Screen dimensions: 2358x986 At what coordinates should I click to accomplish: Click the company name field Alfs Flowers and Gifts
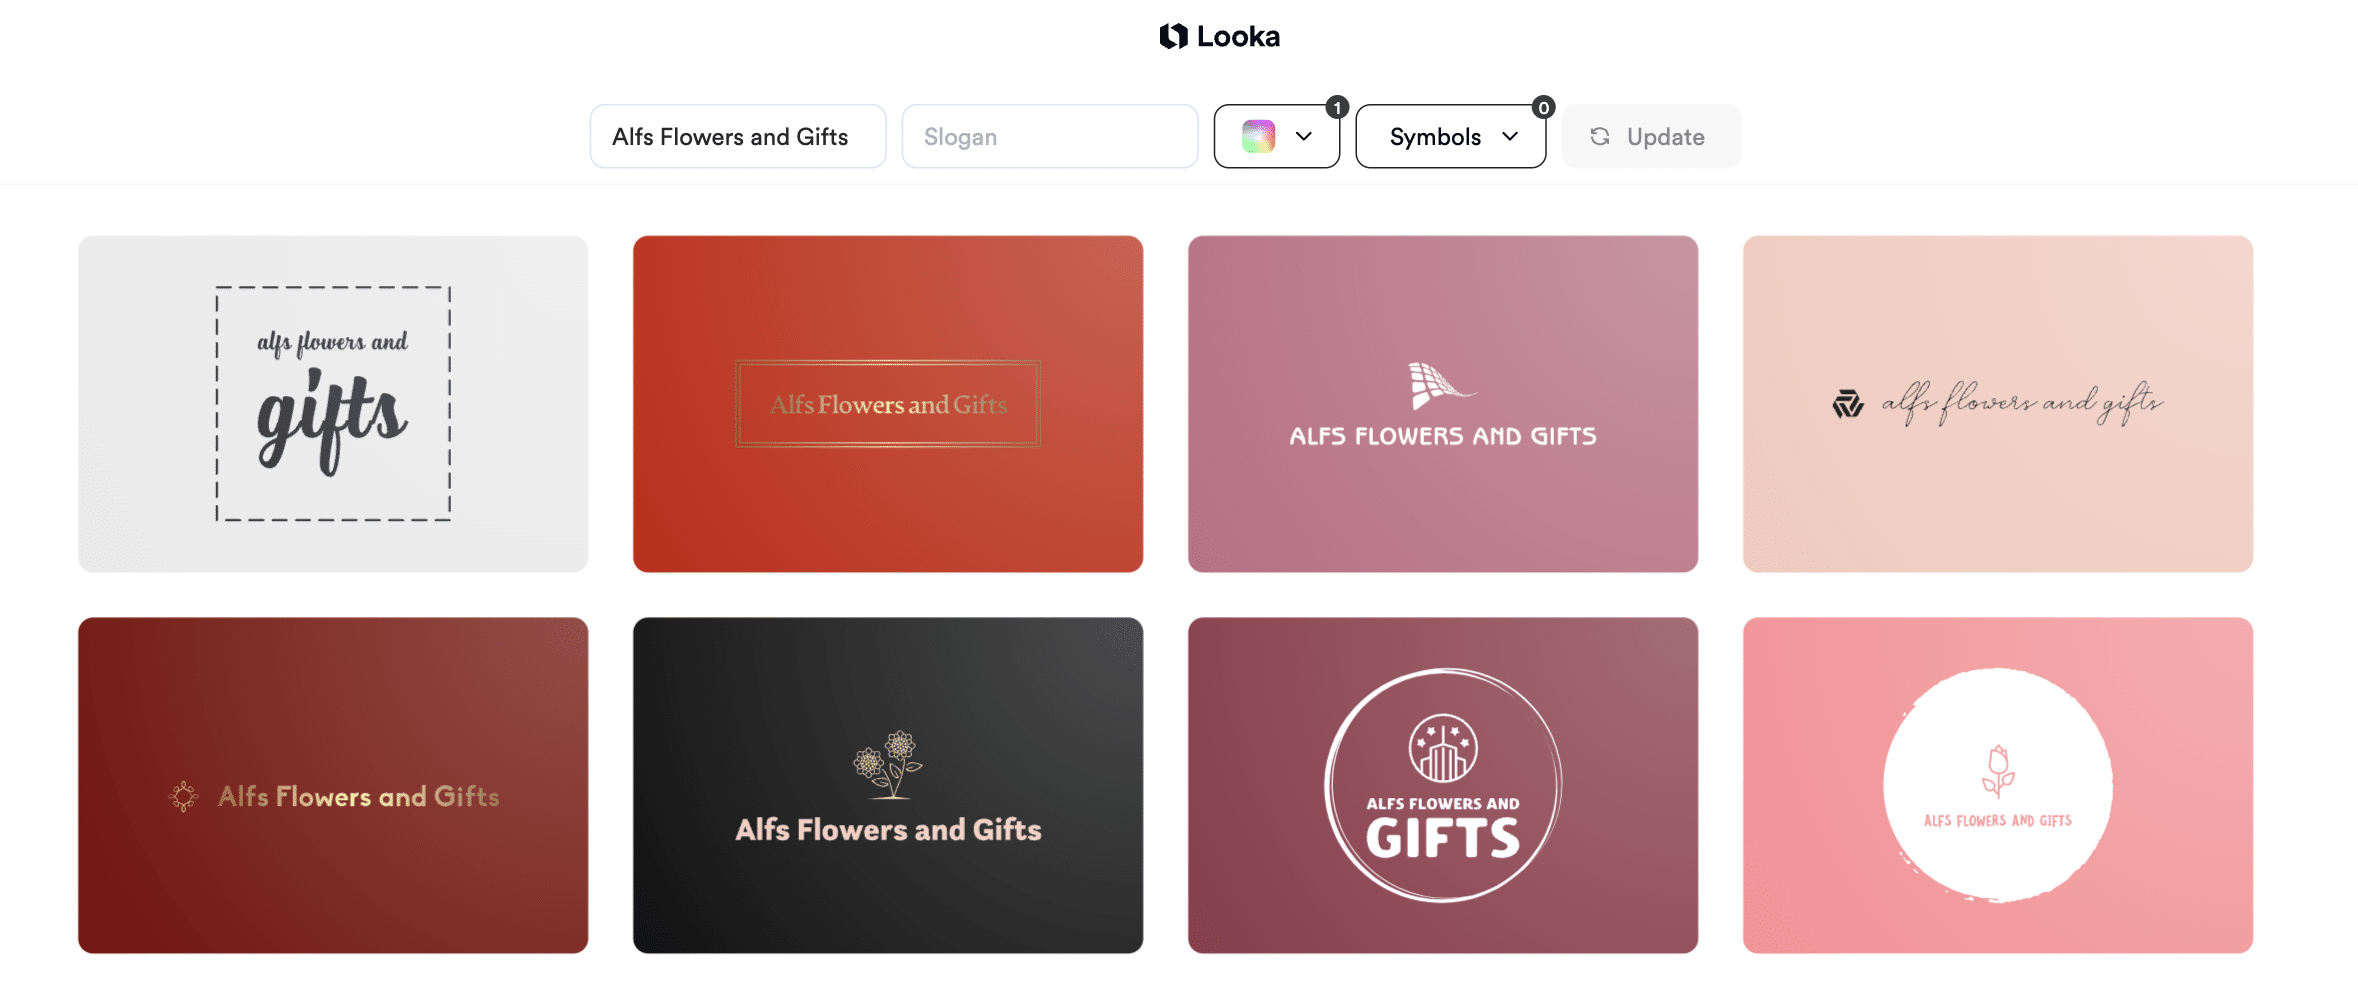point(738,137)
